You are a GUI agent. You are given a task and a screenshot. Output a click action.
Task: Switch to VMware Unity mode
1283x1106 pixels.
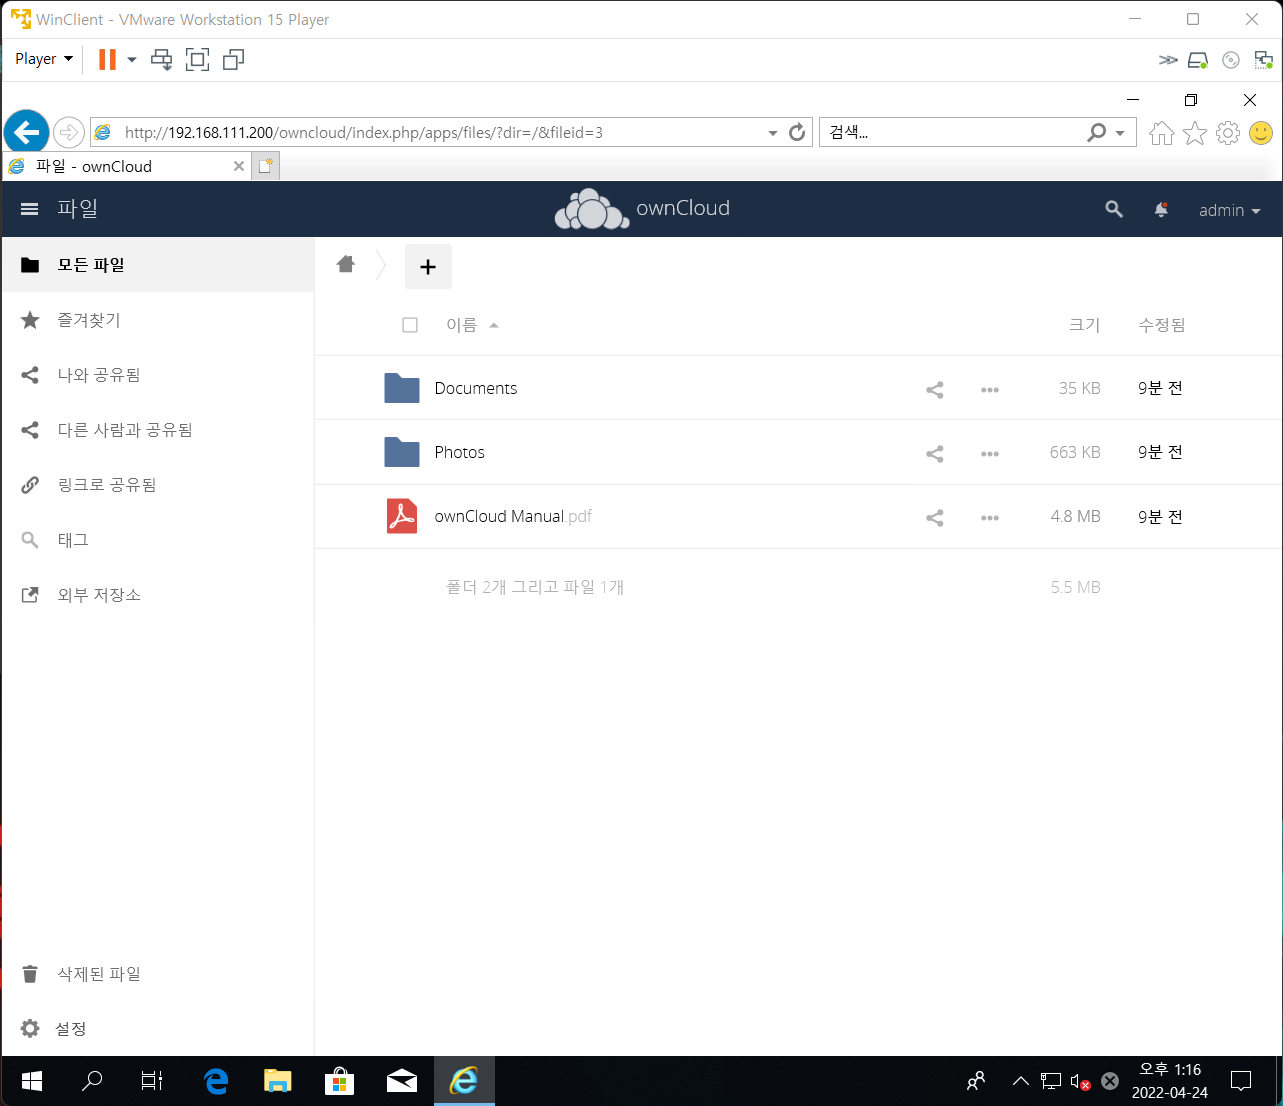233,60
